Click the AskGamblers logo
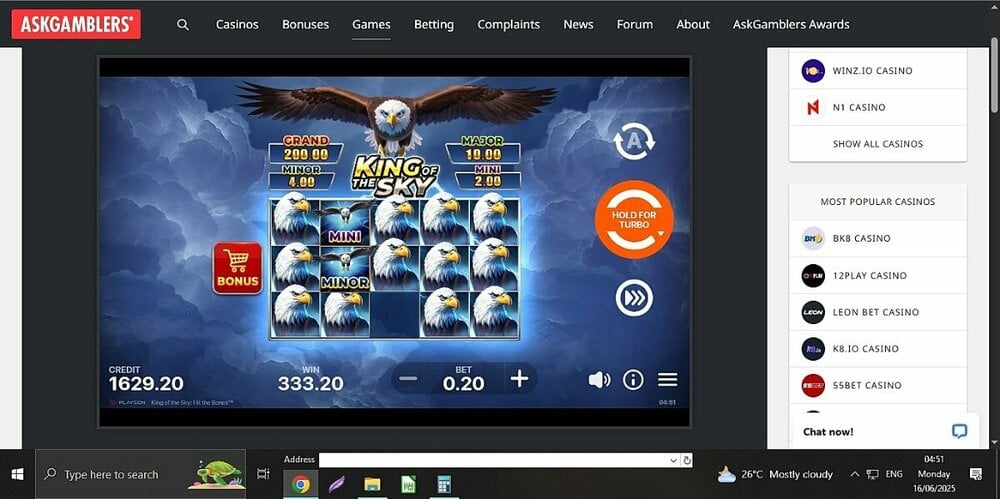Image resolution: width=1000 pixels, height=499 pixels. click(x=76, y=24)
